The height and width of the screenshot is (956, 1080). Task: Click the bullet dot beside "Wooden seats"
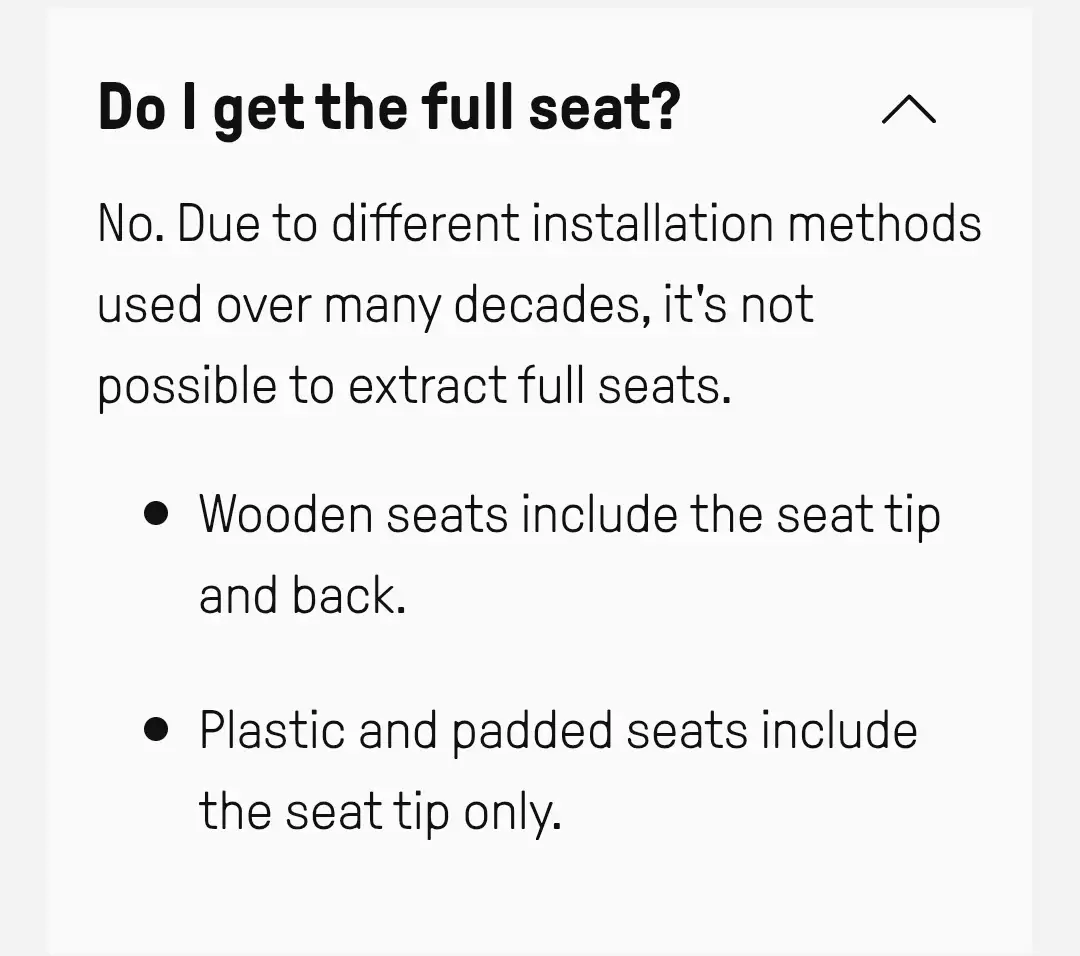click(155, 515)
